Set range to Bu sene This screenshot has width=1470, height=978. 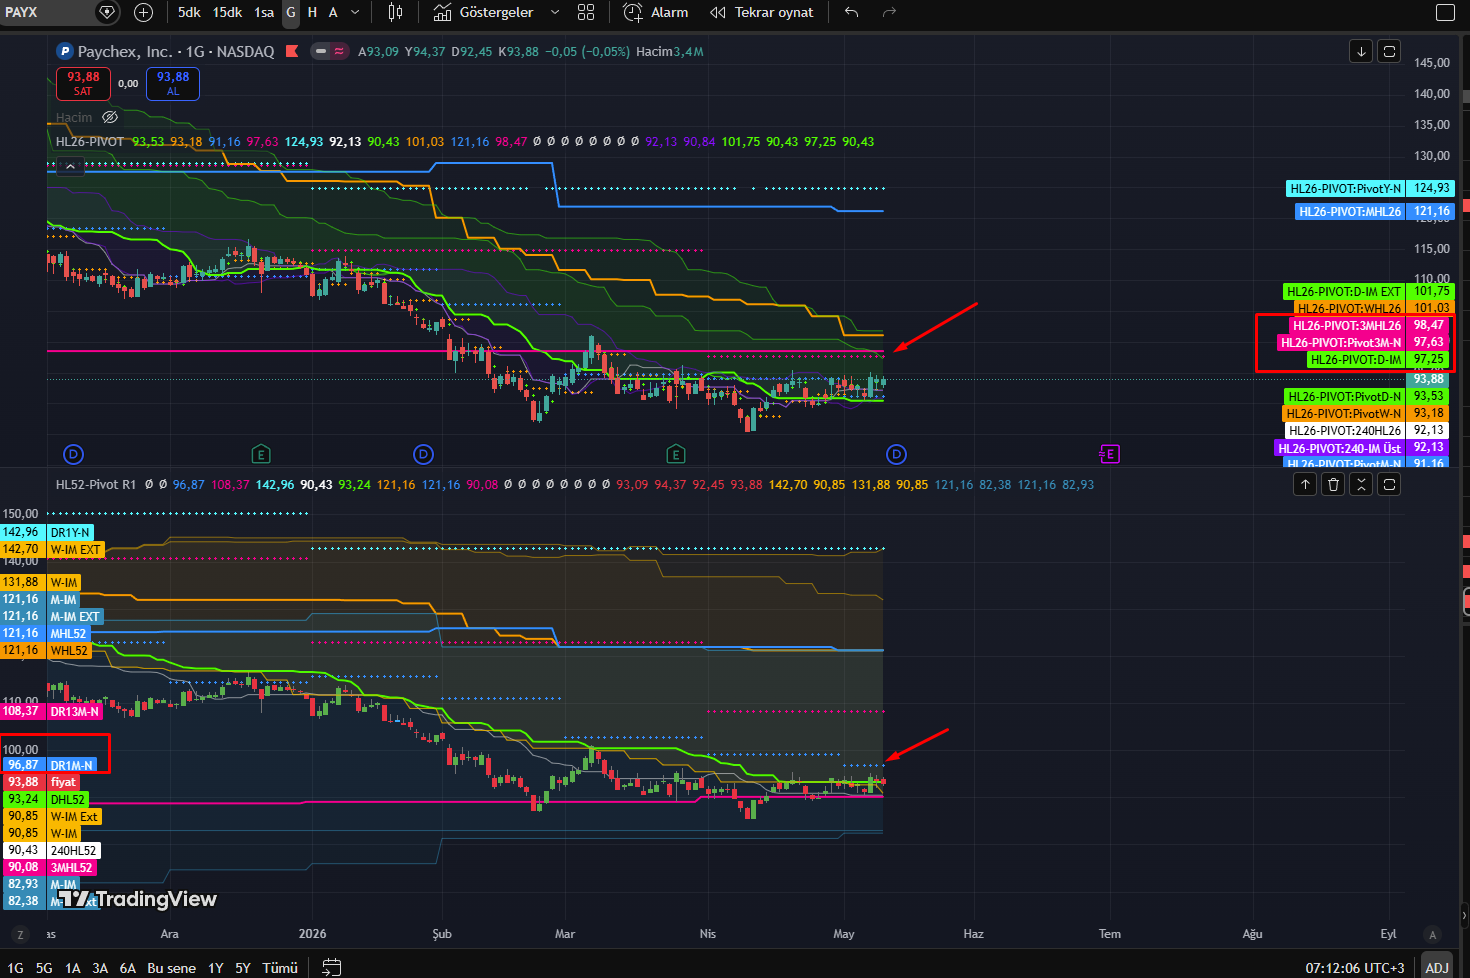pos(172,968)
